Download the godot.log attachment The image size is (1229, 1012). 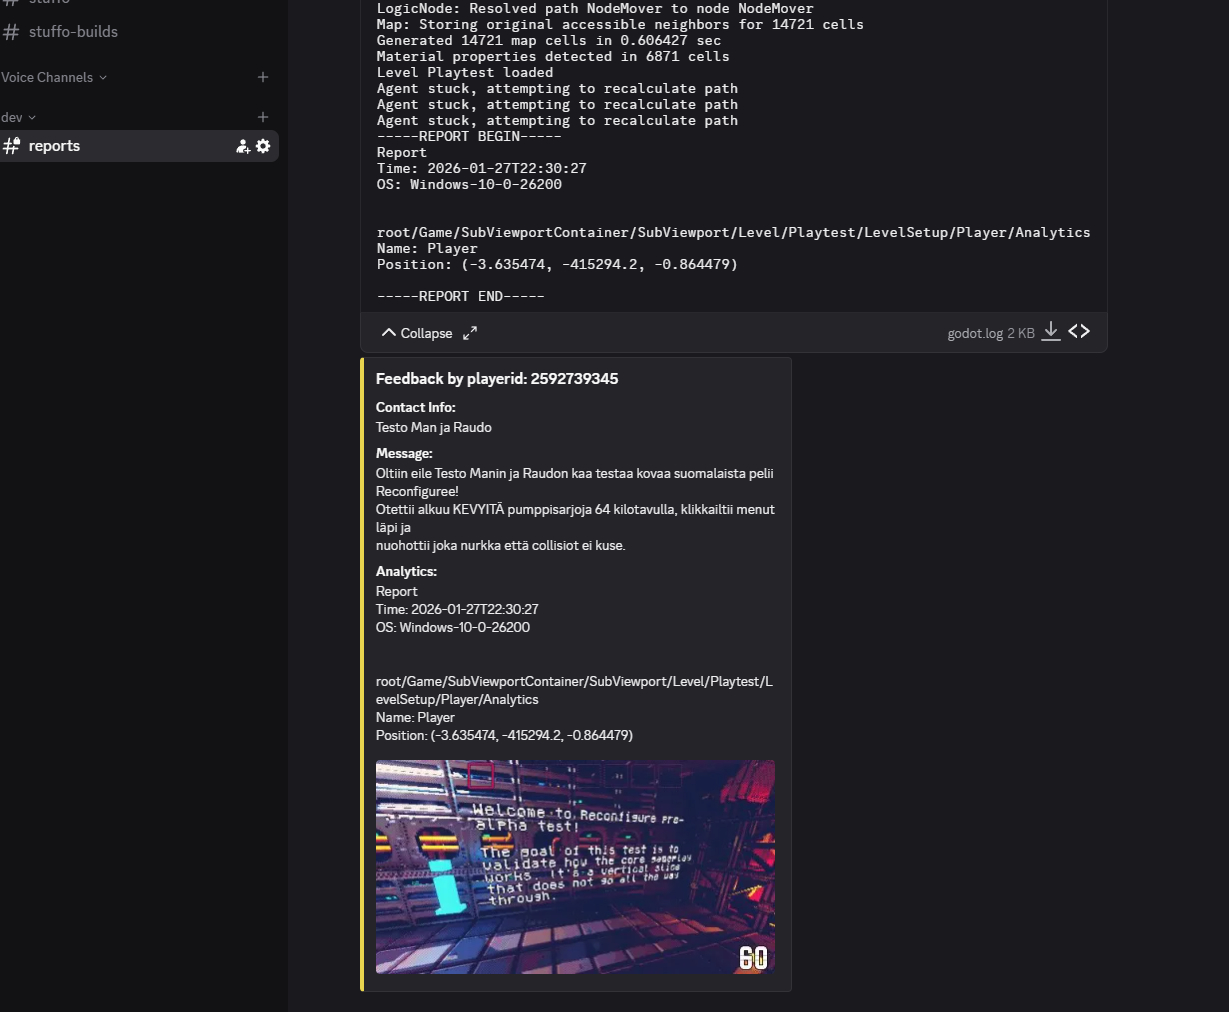tap(1050, 332)
